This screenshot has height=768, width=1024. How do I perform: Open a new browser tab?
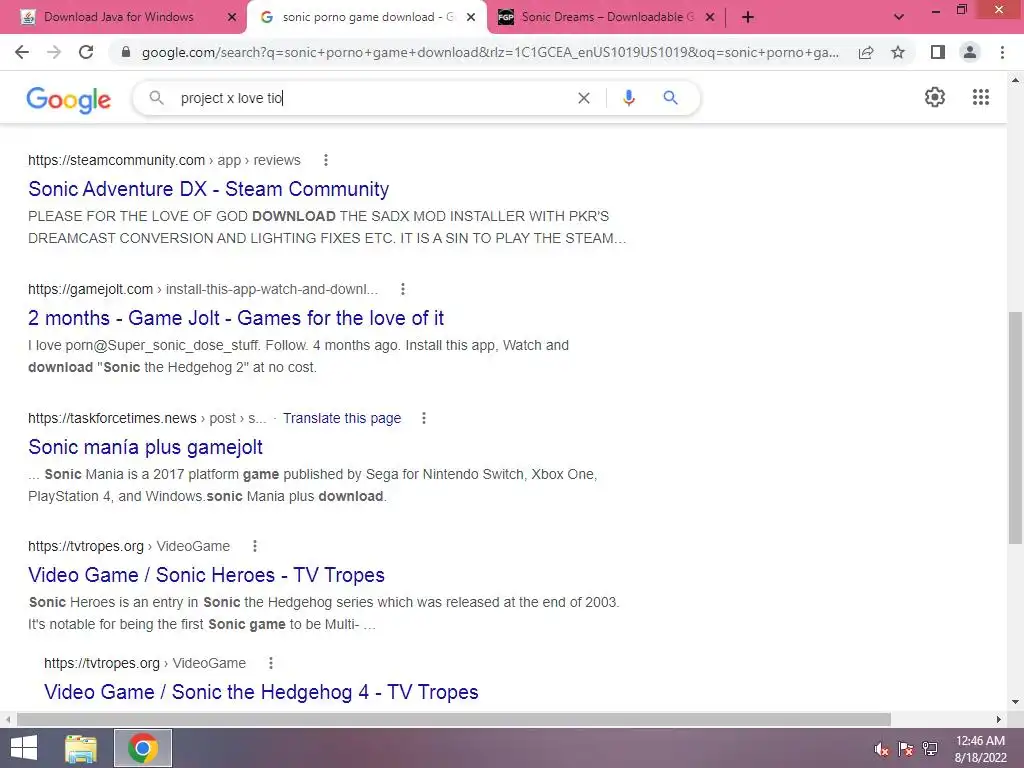pyautogui.click(x=748, y=17)
